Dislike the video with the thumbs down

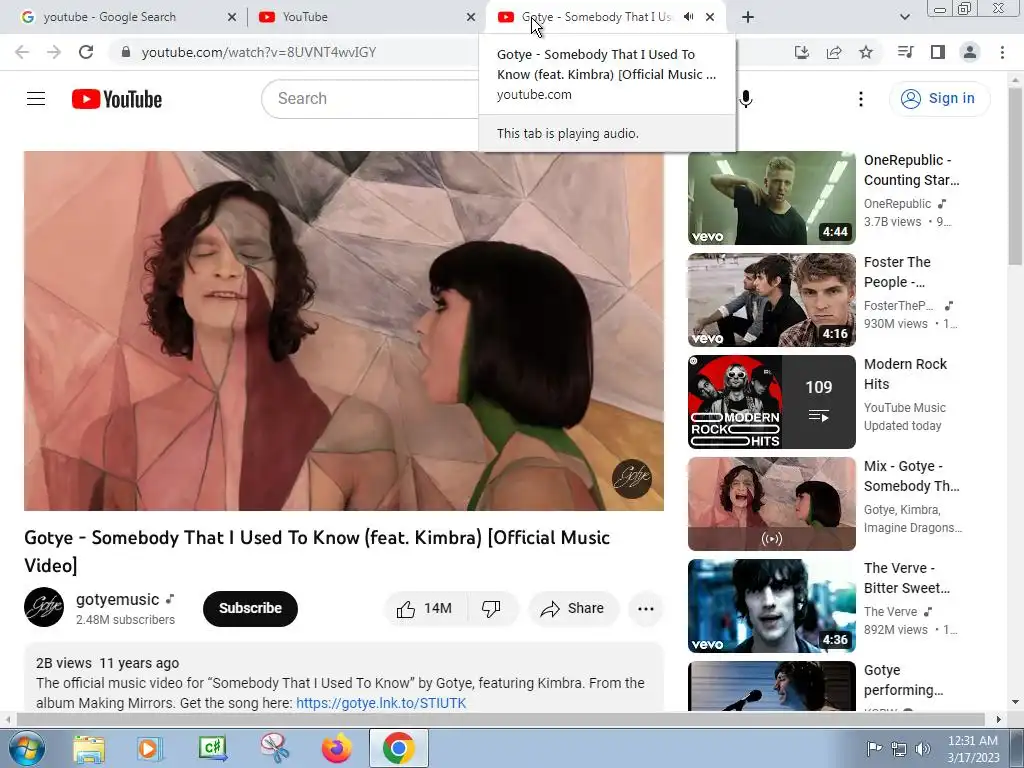[491, 609]
